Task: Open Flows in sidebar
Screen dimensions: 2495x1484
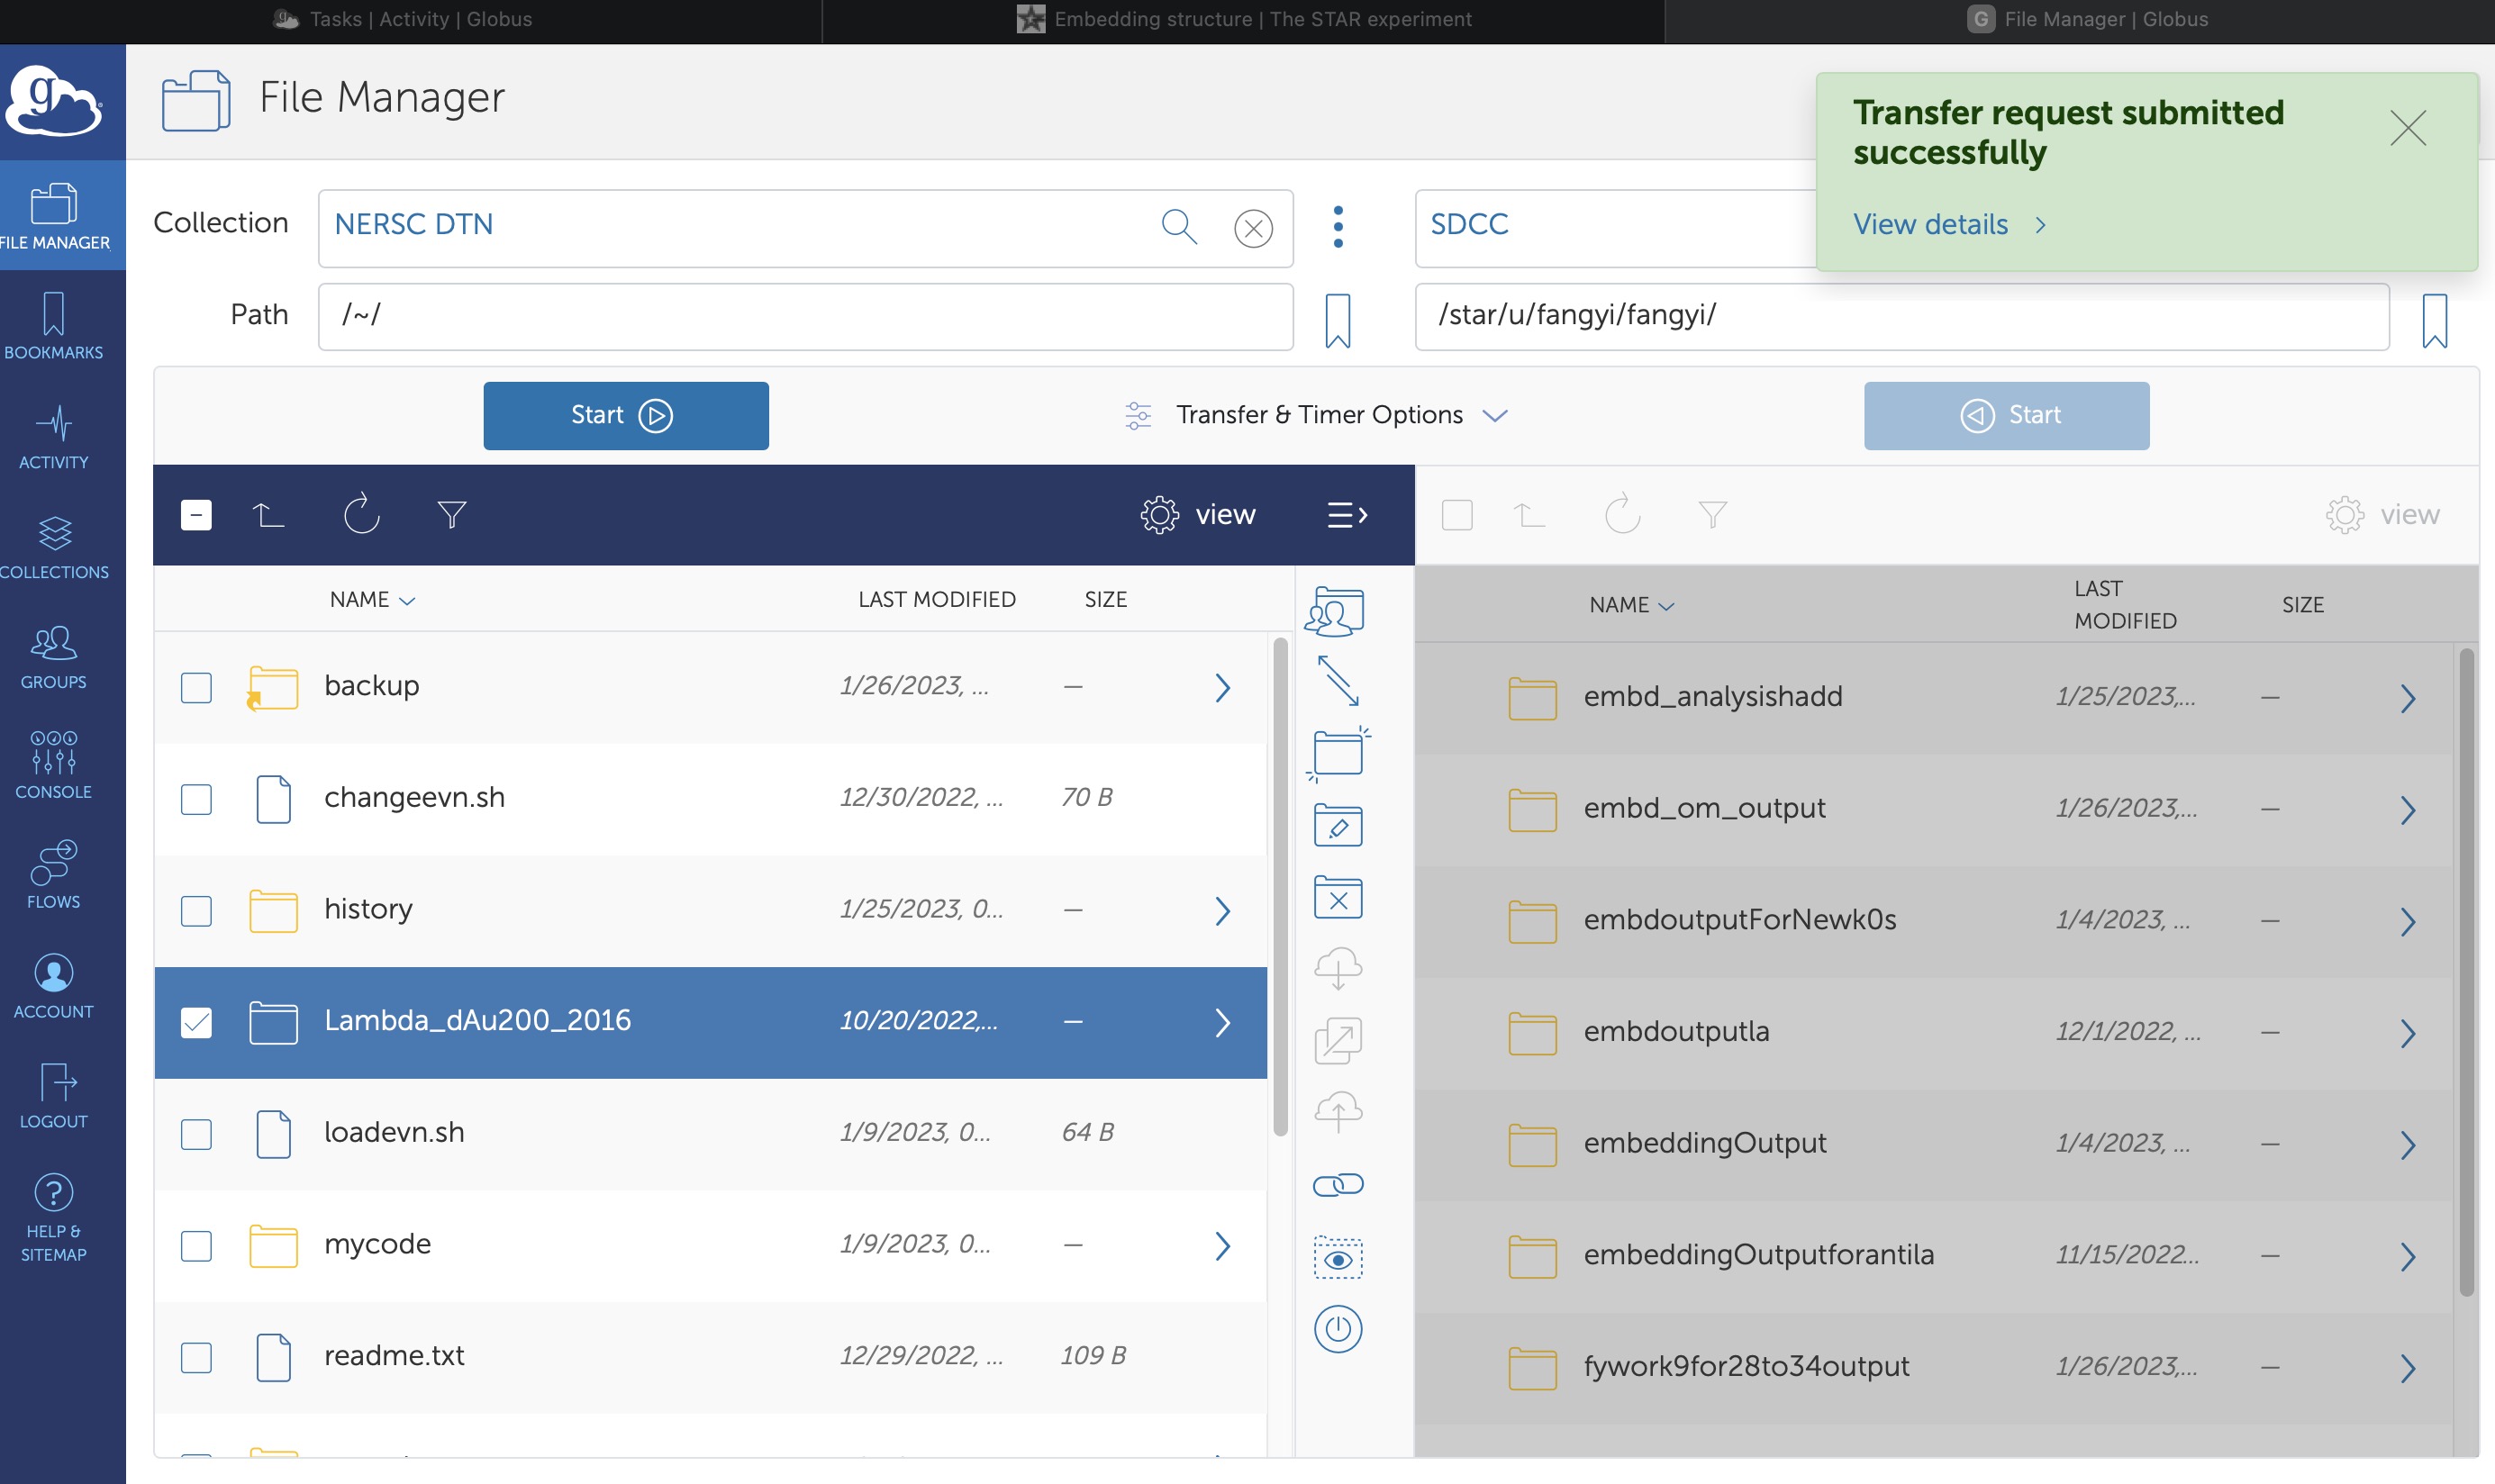Action: (54, 876)
